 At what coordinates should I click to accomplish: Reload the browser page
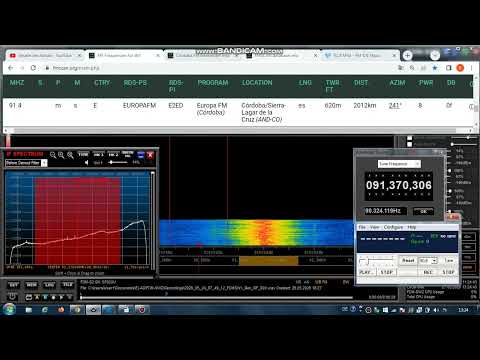click(x=33, y=68)
